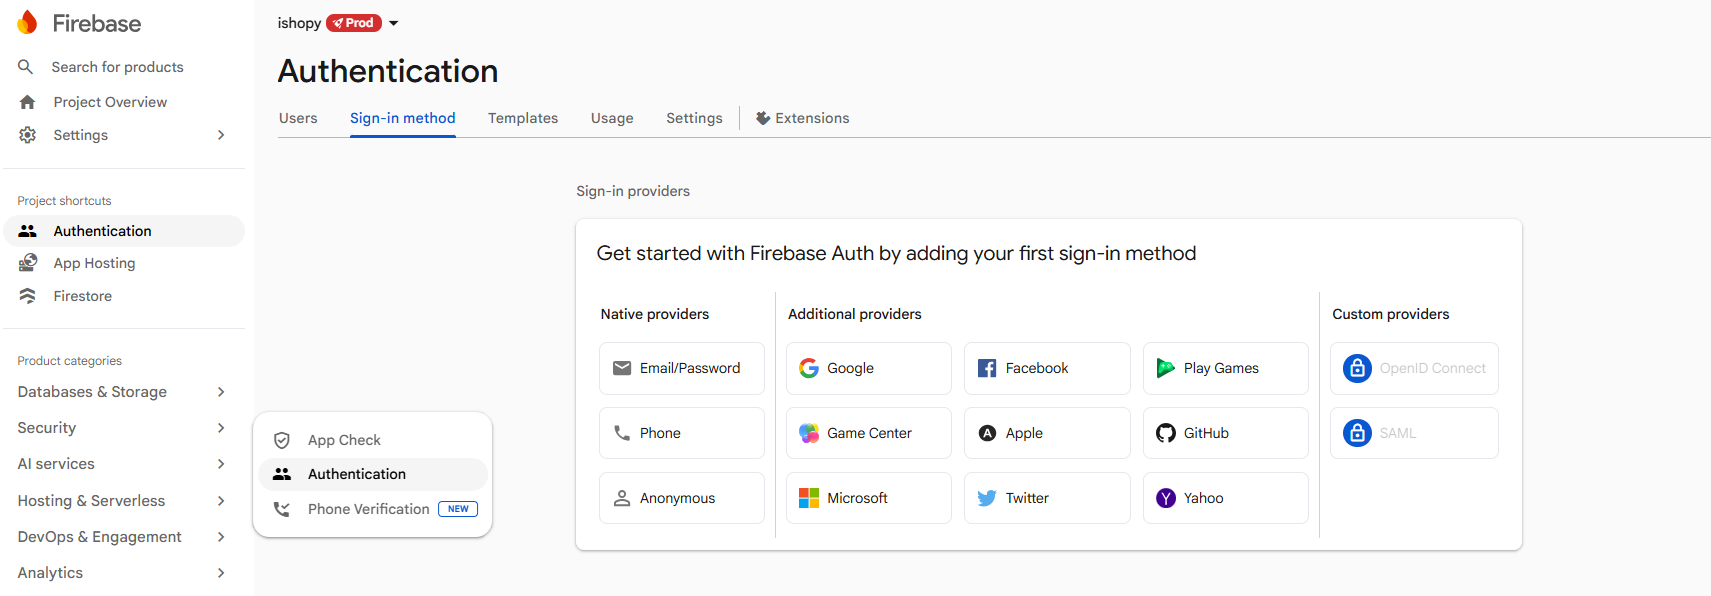Viewport: 1711px width, 596px height.
Task: Click the Custom providers heading
Action: tap(1391, 314)
